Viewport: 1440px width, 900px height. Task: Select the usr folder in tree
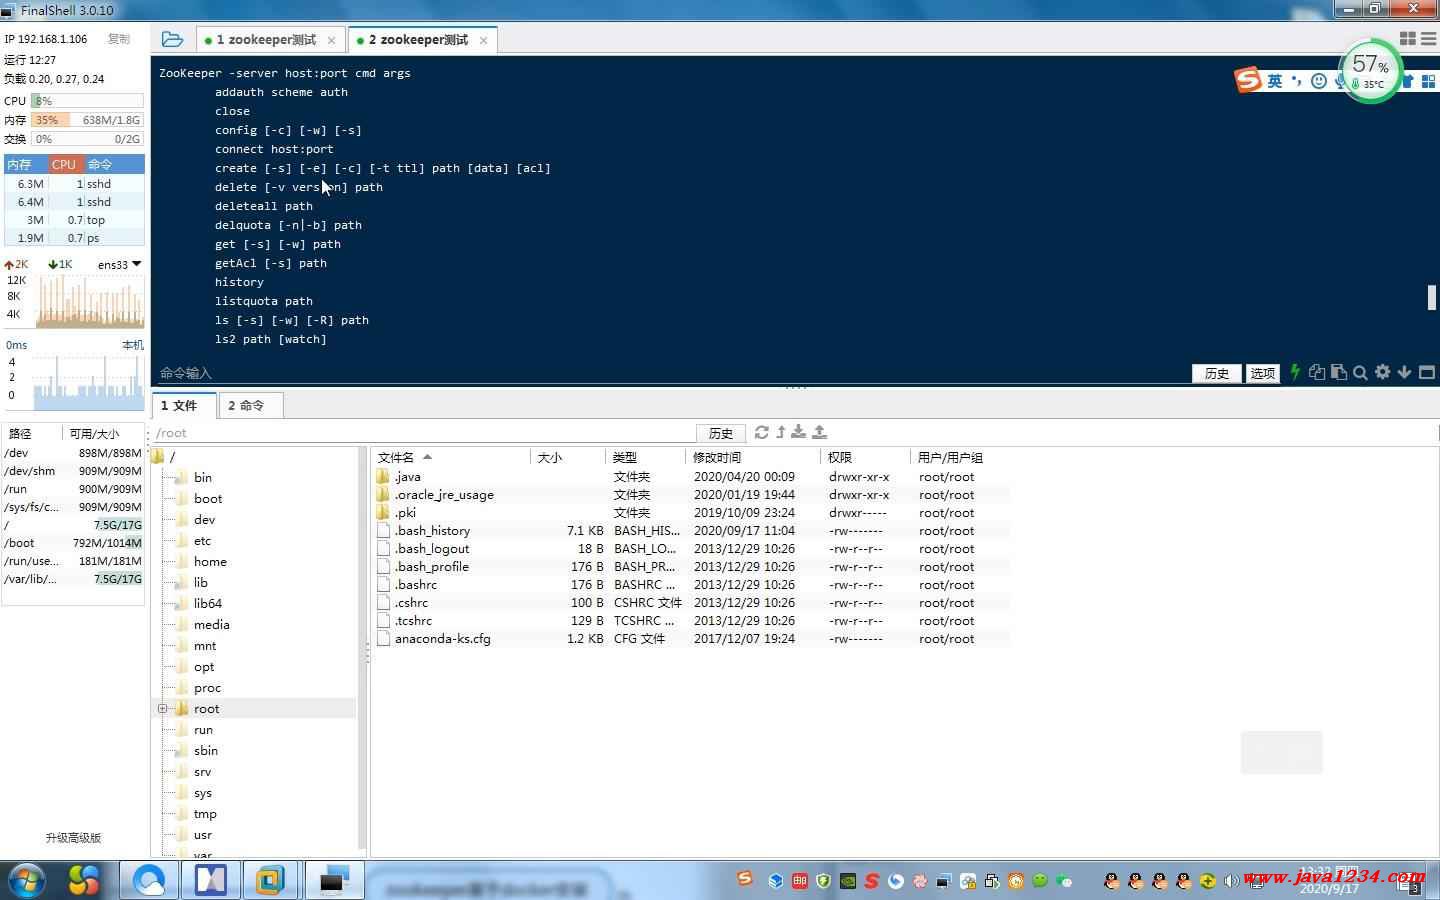click(203, 835)
